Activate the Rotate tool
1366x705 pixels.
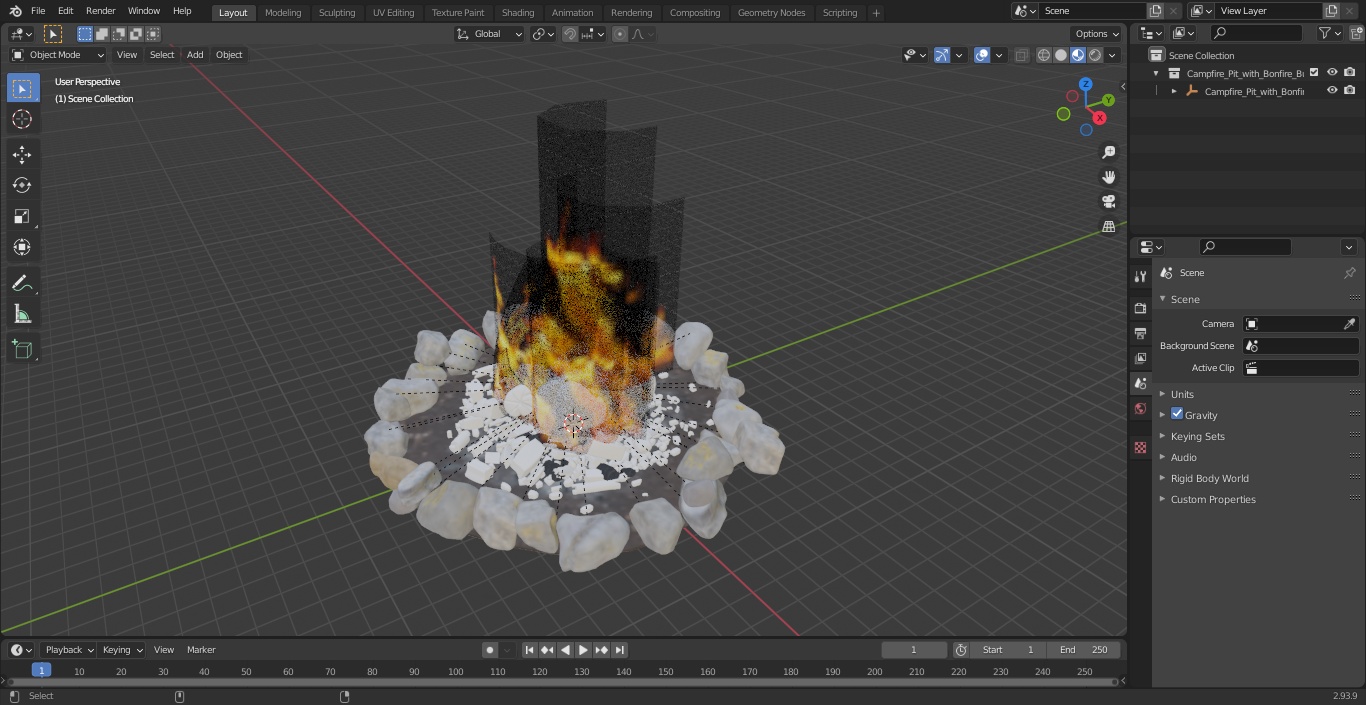tap(22, 185)
